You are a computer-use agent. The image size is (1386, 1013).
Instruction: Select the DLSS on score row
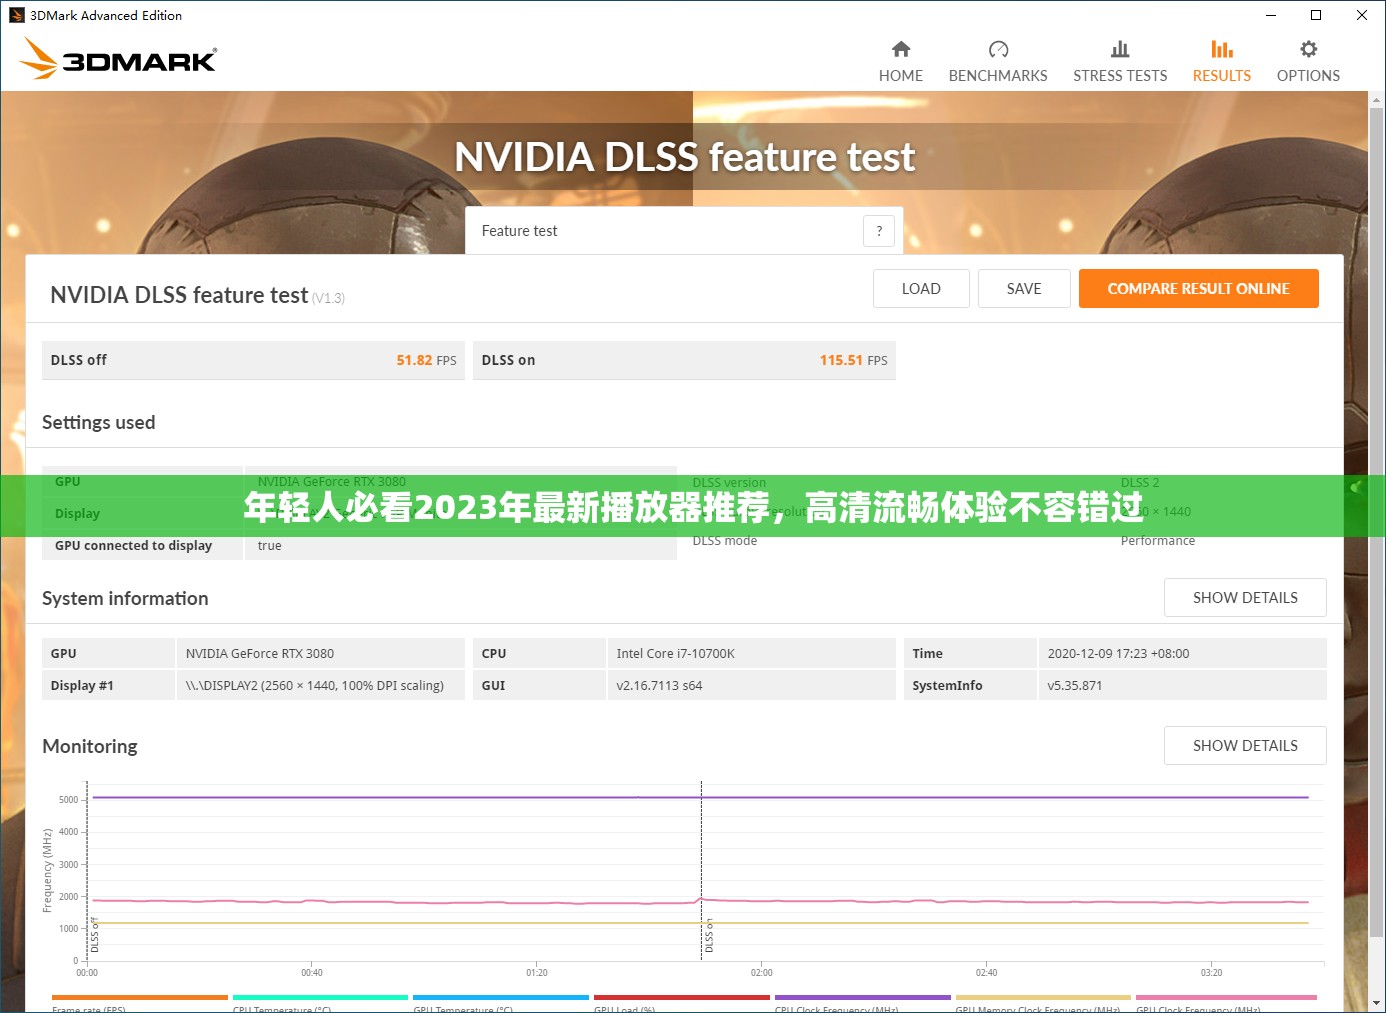(684, 360)
